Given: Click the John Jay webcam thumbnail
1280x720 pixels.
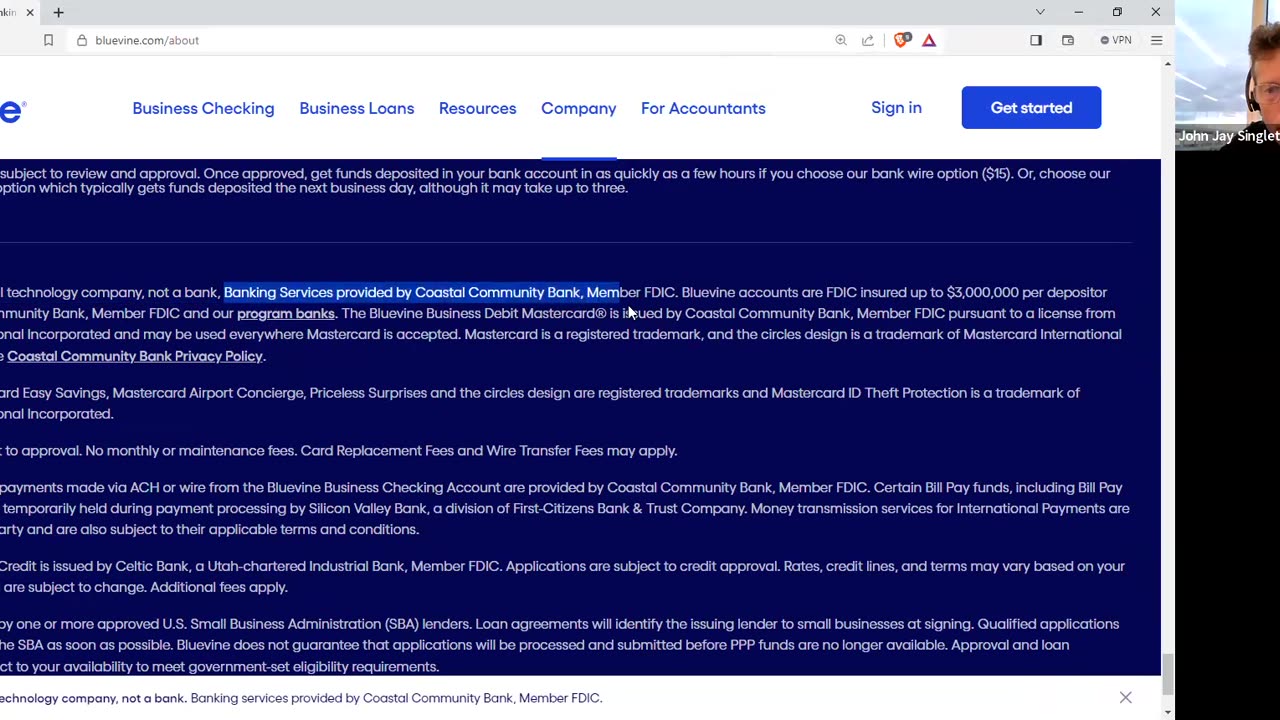Looking at the screenshot, I should pos(1228,74).
